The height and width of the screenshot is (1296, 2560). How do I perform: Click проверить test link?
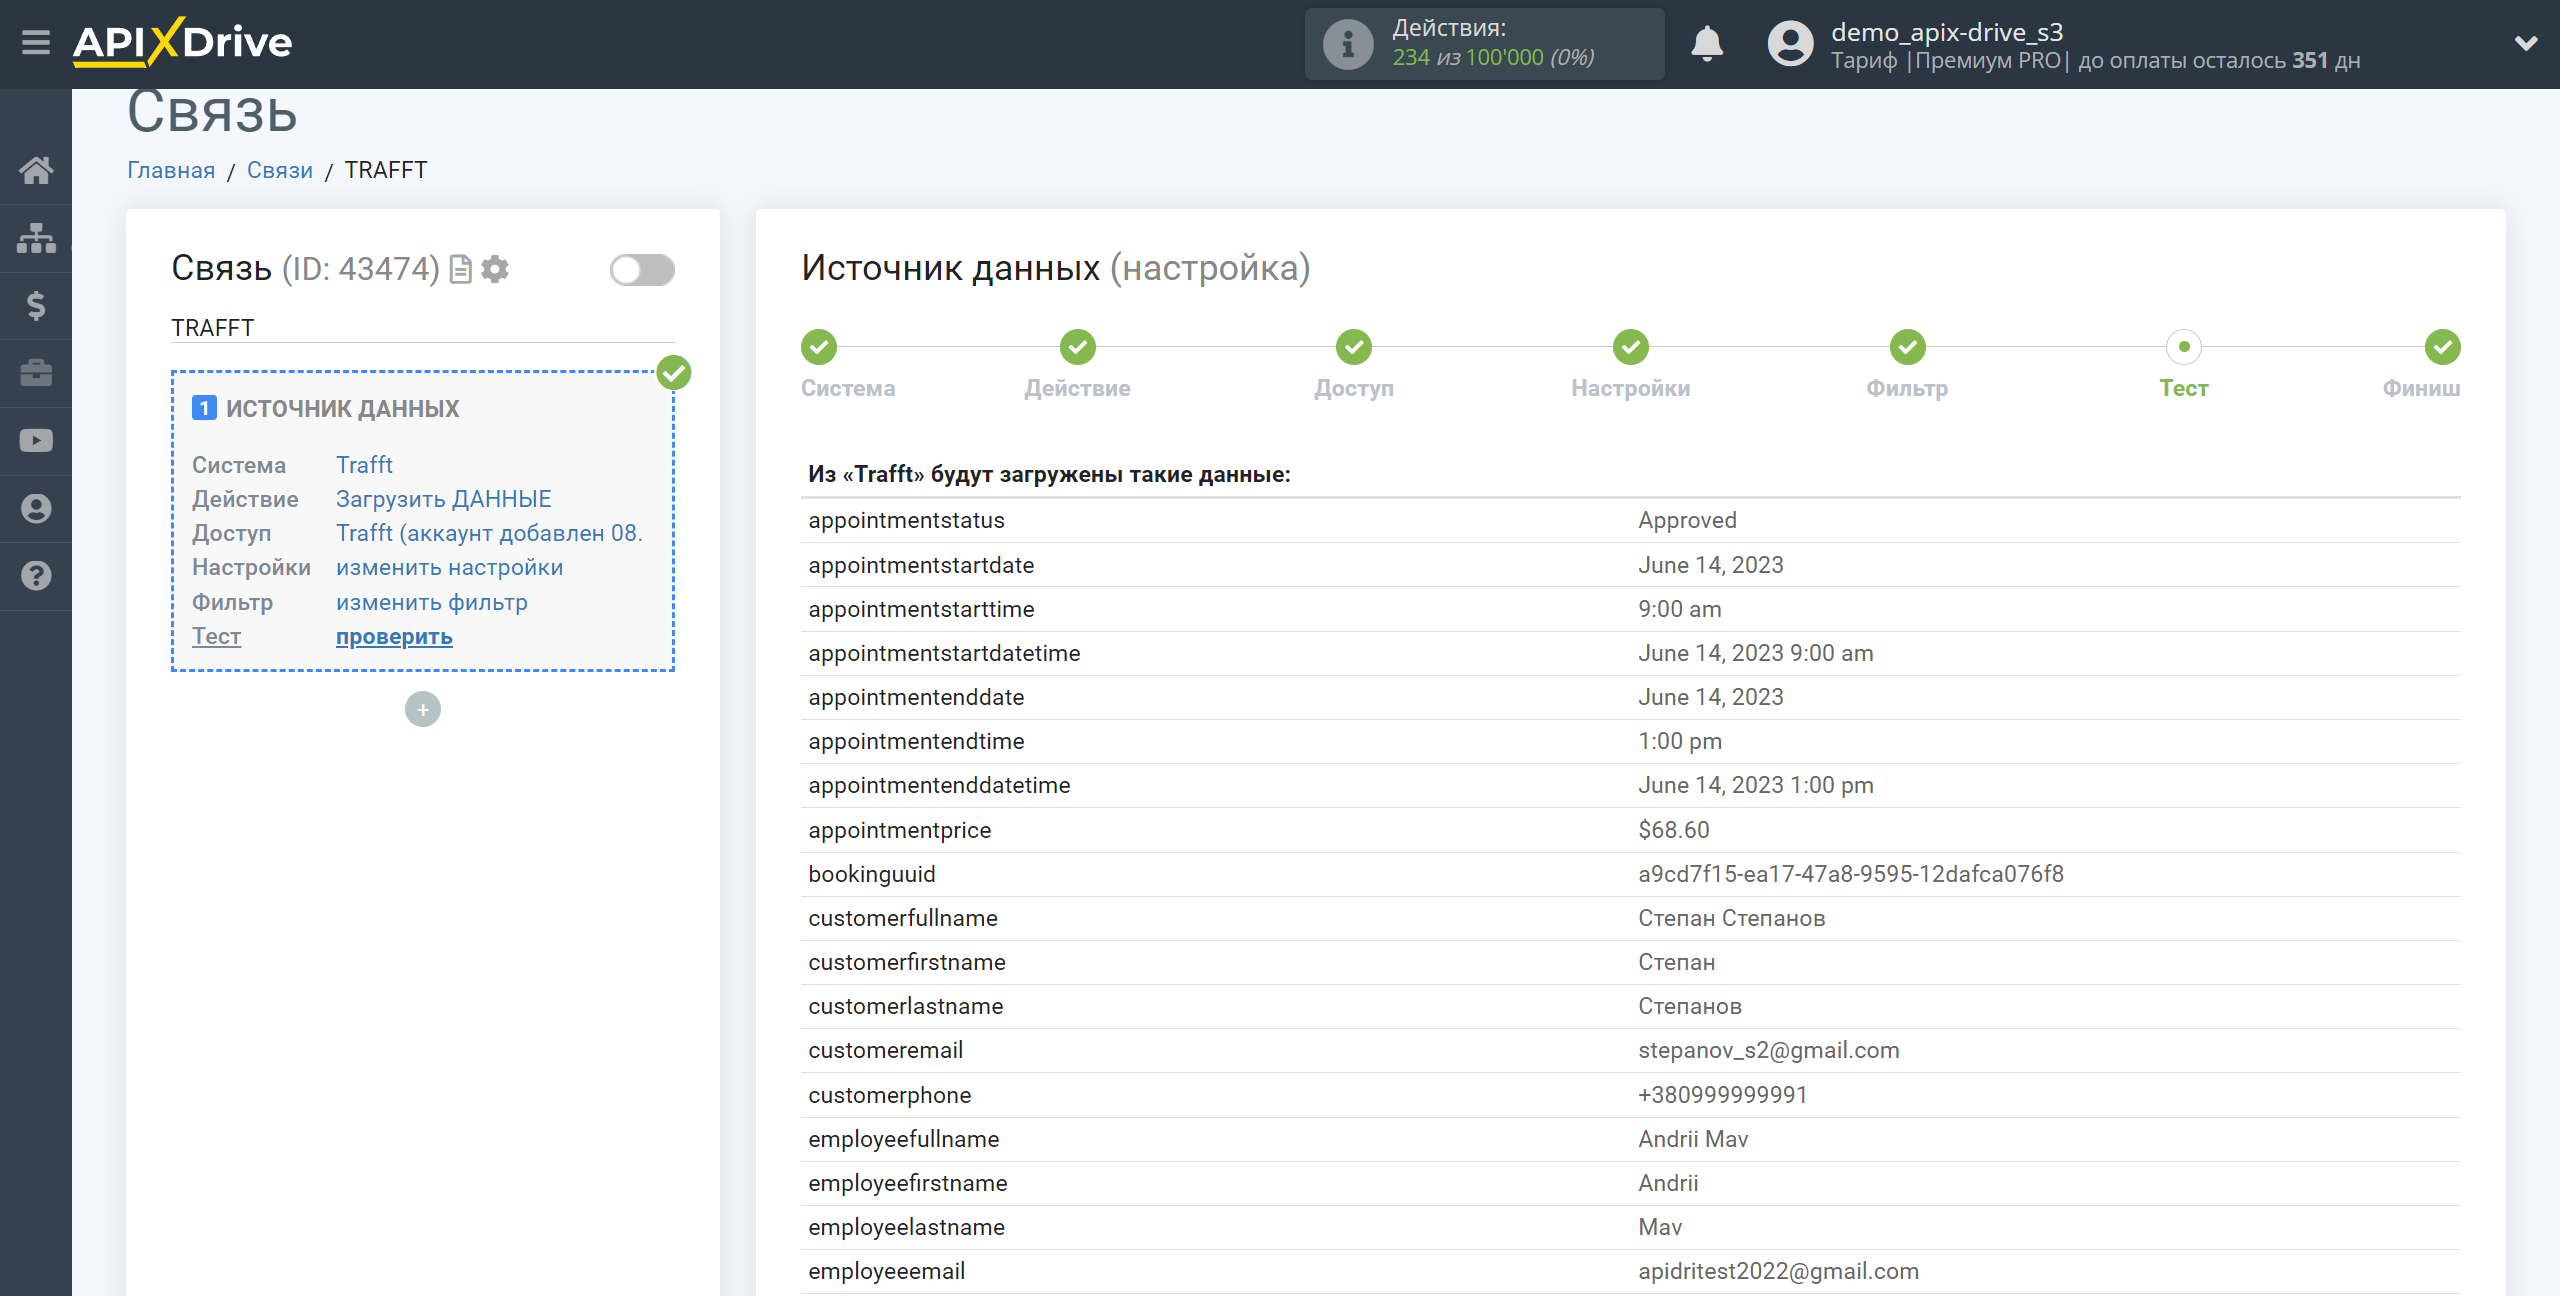pos(394,636)
